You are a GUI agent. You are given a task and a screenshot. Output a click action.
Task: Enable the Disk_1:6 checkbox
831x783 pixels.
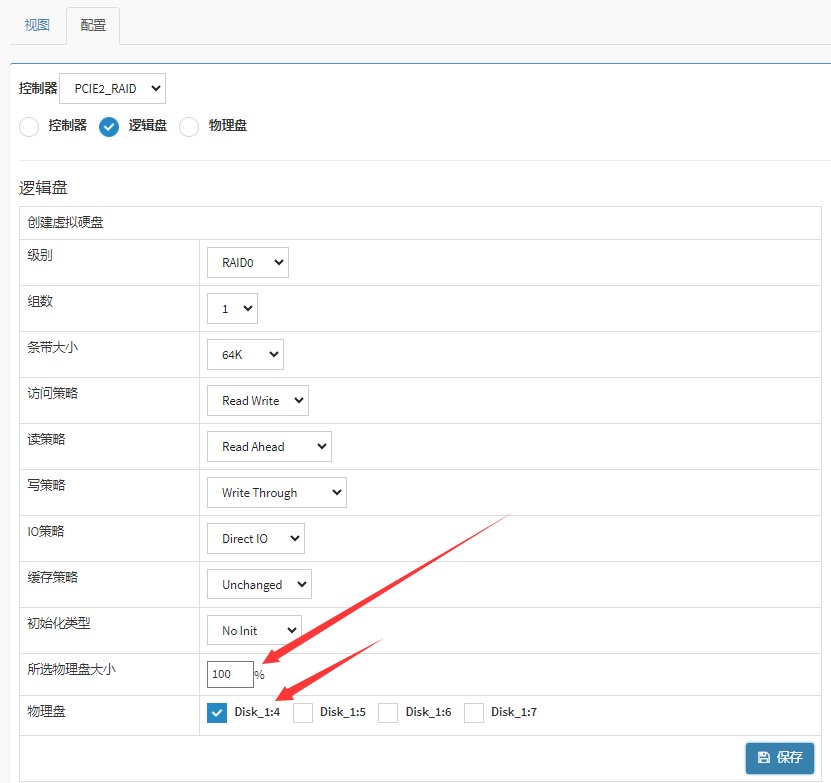[x=388, y=713]
